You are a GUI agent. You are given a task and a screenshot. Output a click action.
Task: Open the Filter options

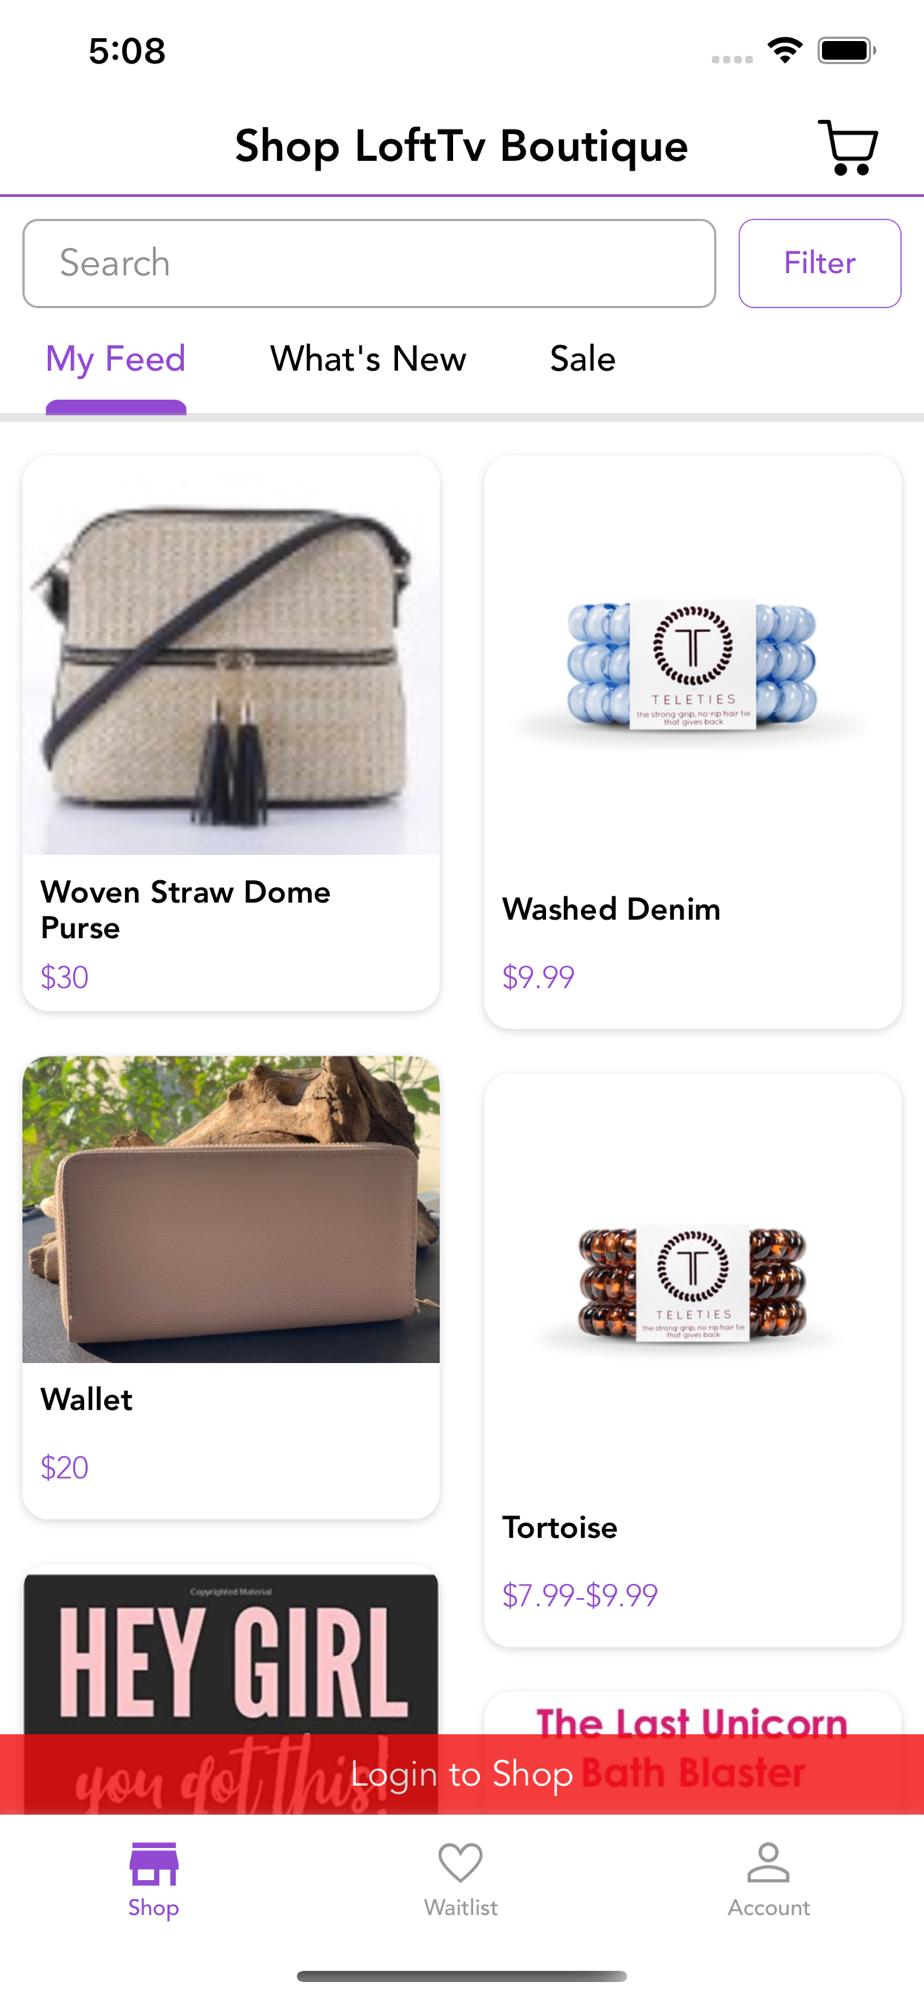pos(820,263)
